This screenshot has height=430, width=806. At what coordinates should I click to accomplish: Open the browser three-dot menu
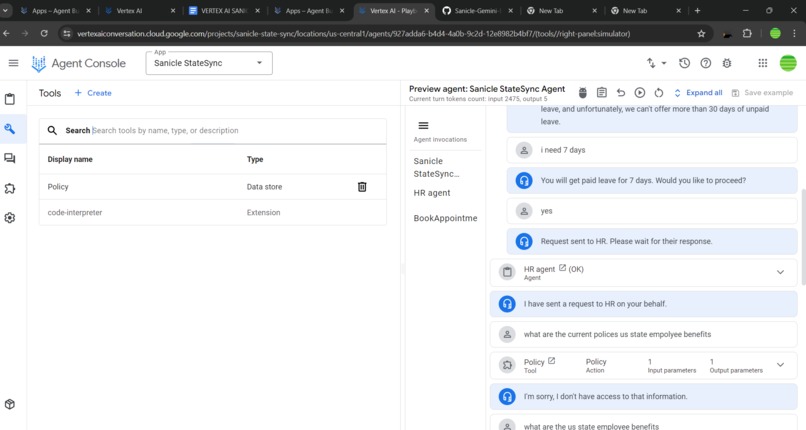click(795, 33)
